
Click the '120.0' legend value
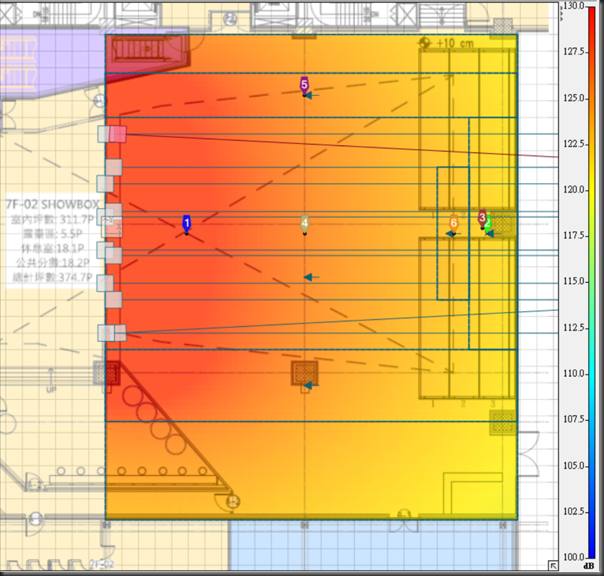pos(574,190)
